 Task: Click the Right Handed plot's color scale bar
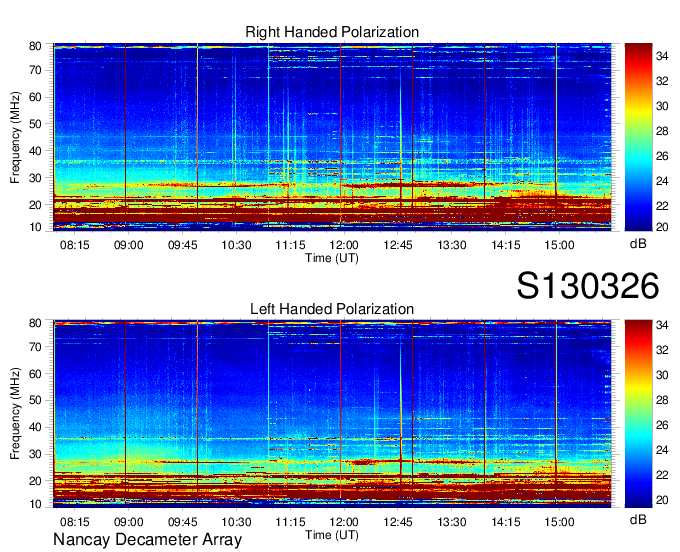pos(638,137)
